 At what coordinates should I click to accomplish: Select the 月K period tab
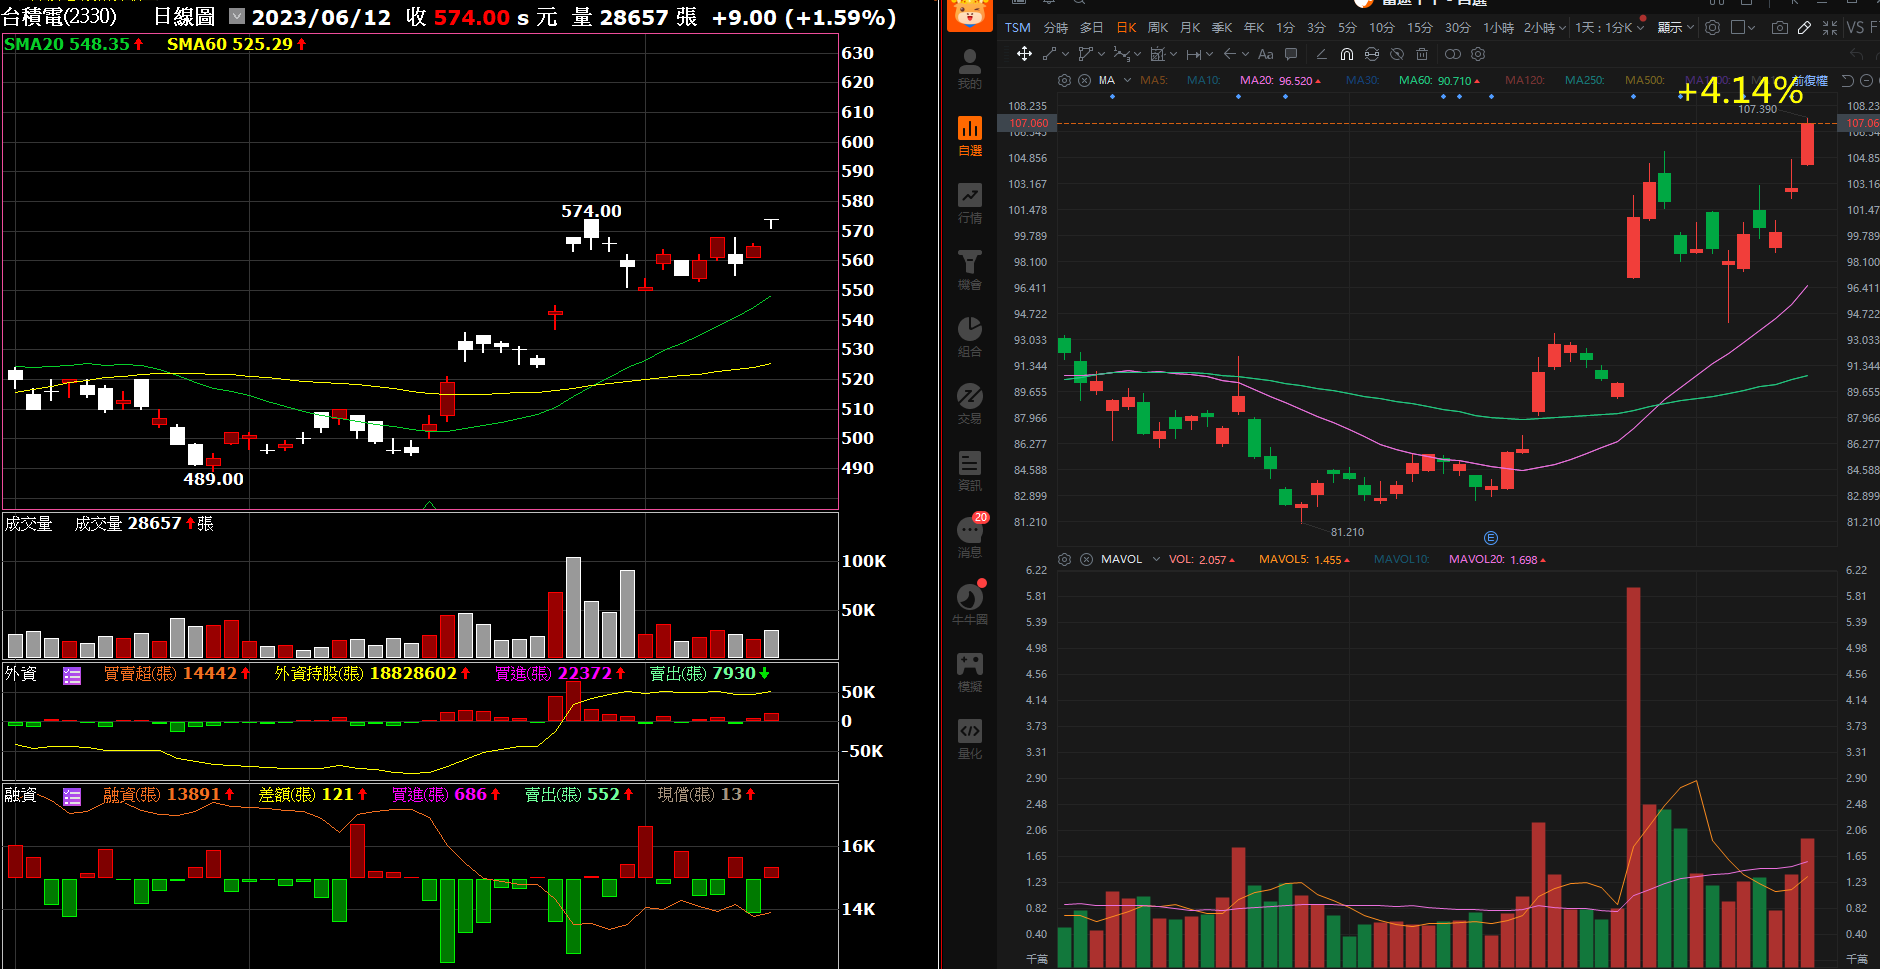pyautogui.click(x=1190, y=28)
